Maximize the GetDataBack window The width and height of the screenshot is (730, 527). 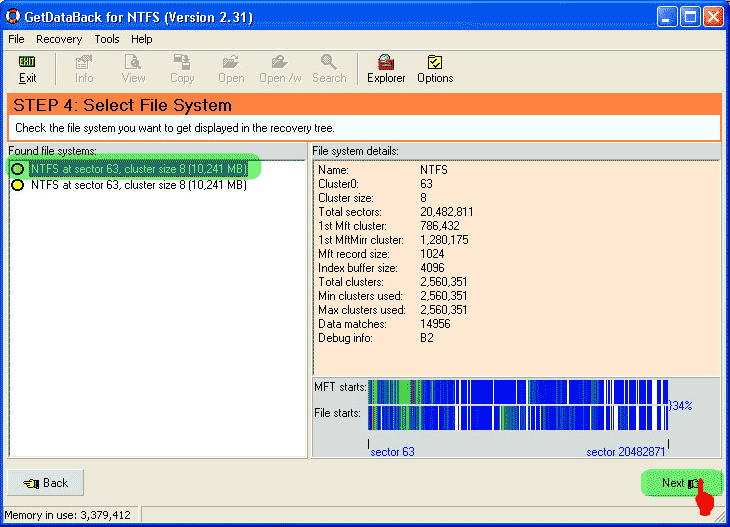pyautogui.click(x=690, y=17)
